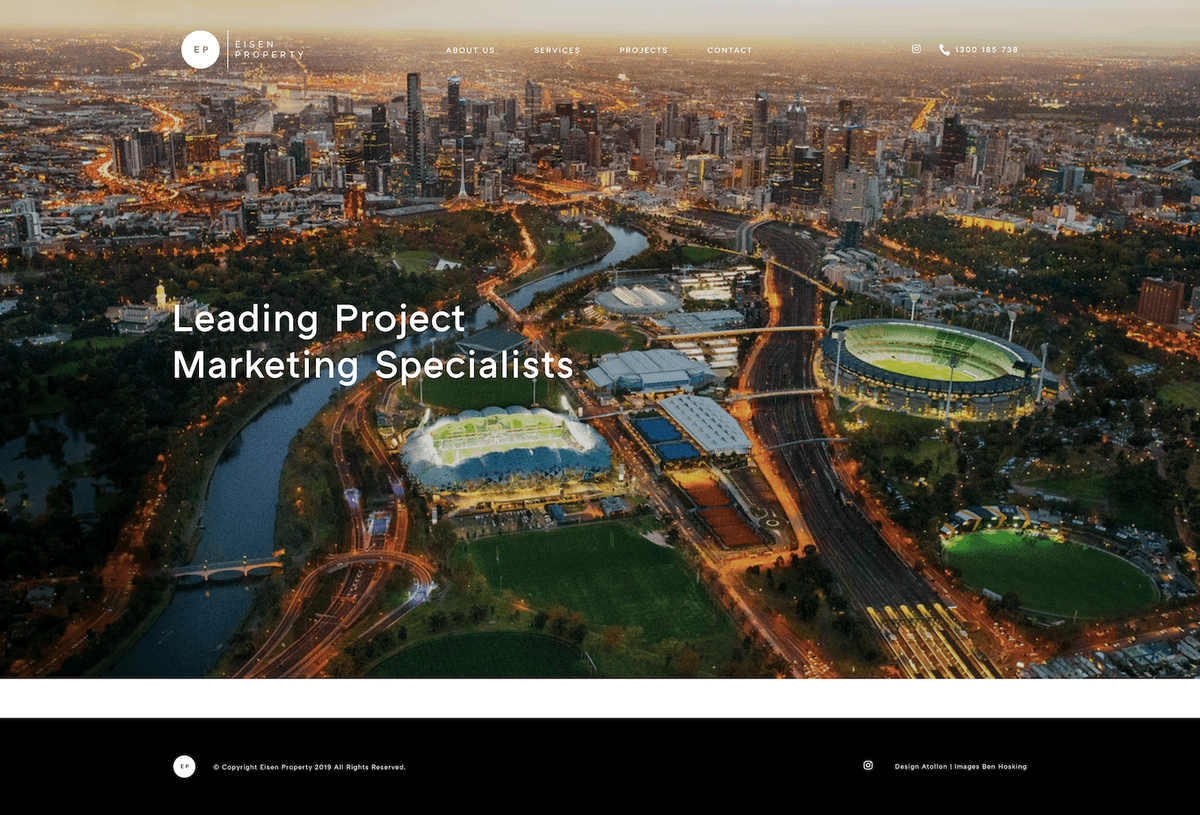Navigate to Projects in the navbar

pos(643,50)
